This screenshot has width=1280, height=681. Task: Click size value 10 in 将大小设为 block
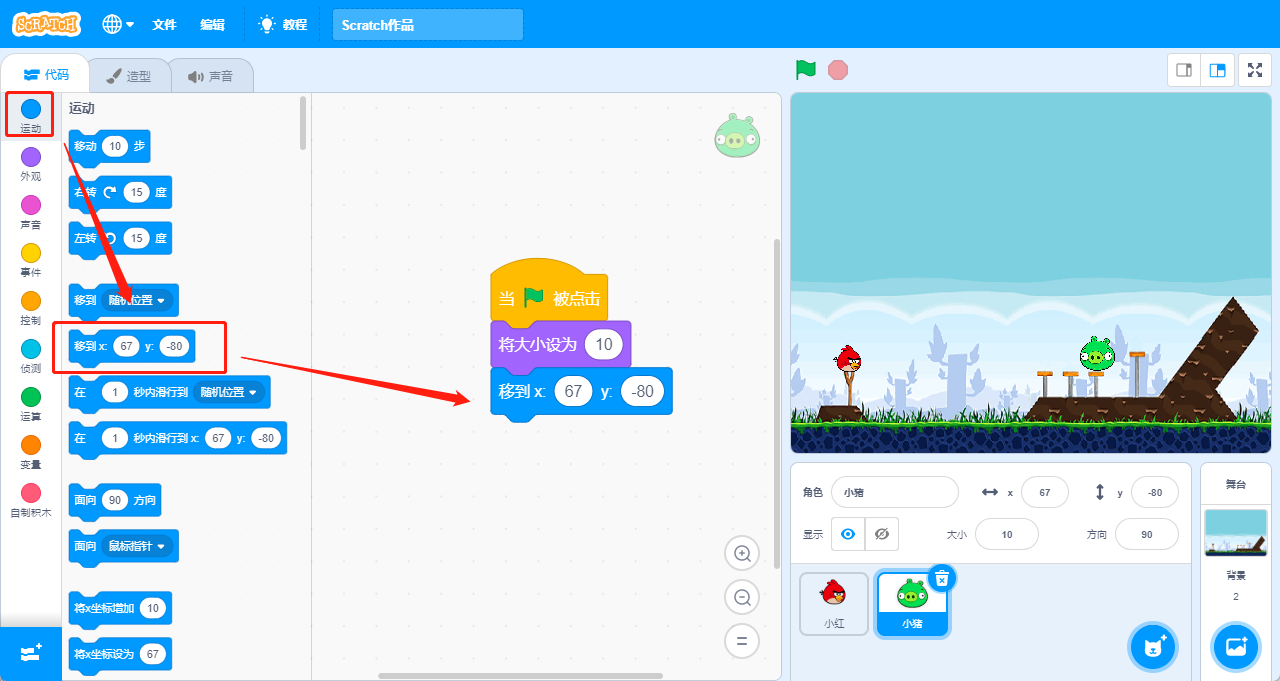click(604, 345)
